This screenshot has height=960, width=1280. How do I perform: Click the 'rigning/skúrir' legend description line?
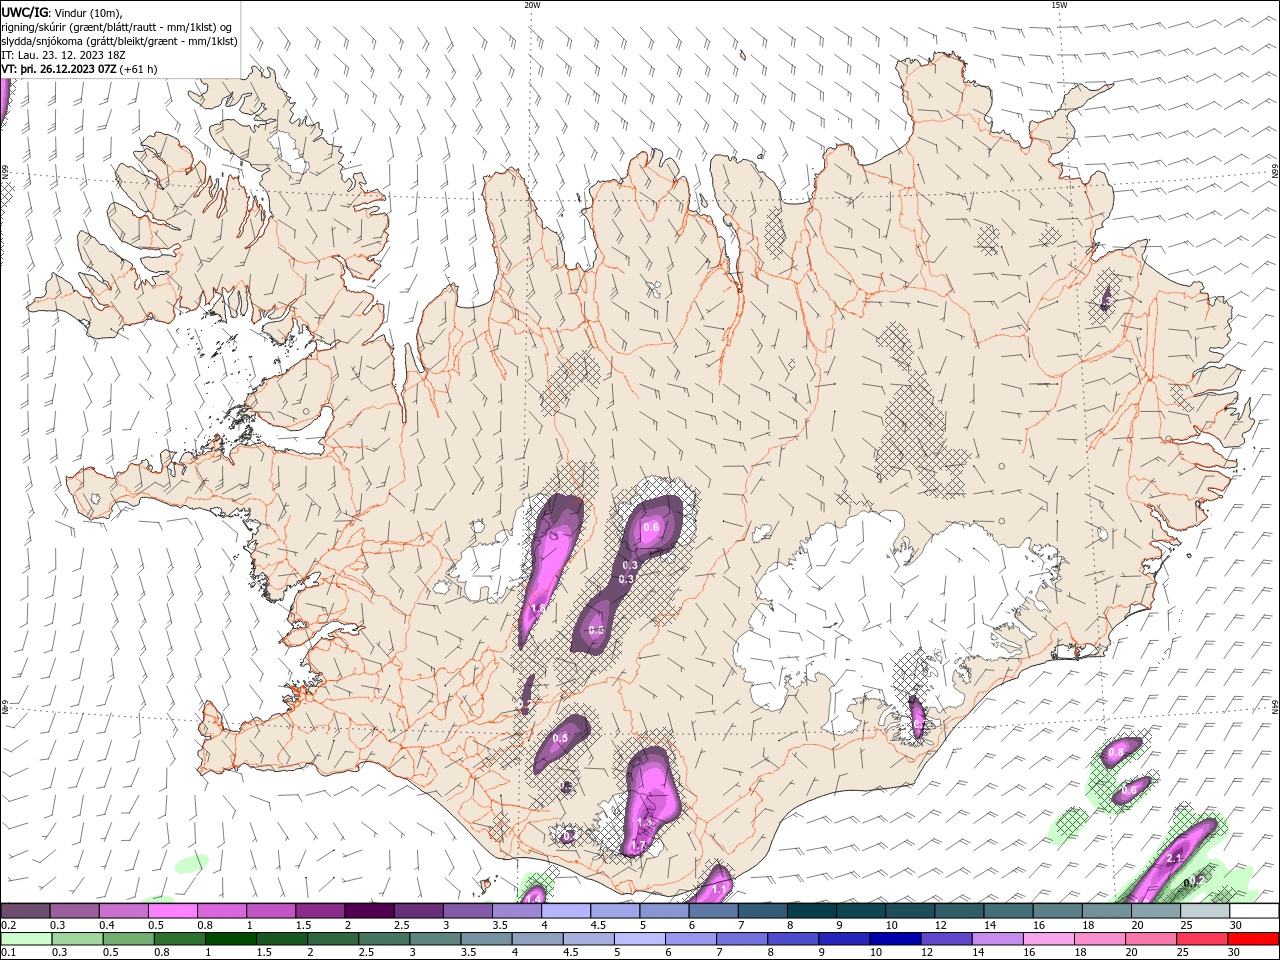(117, 27)
